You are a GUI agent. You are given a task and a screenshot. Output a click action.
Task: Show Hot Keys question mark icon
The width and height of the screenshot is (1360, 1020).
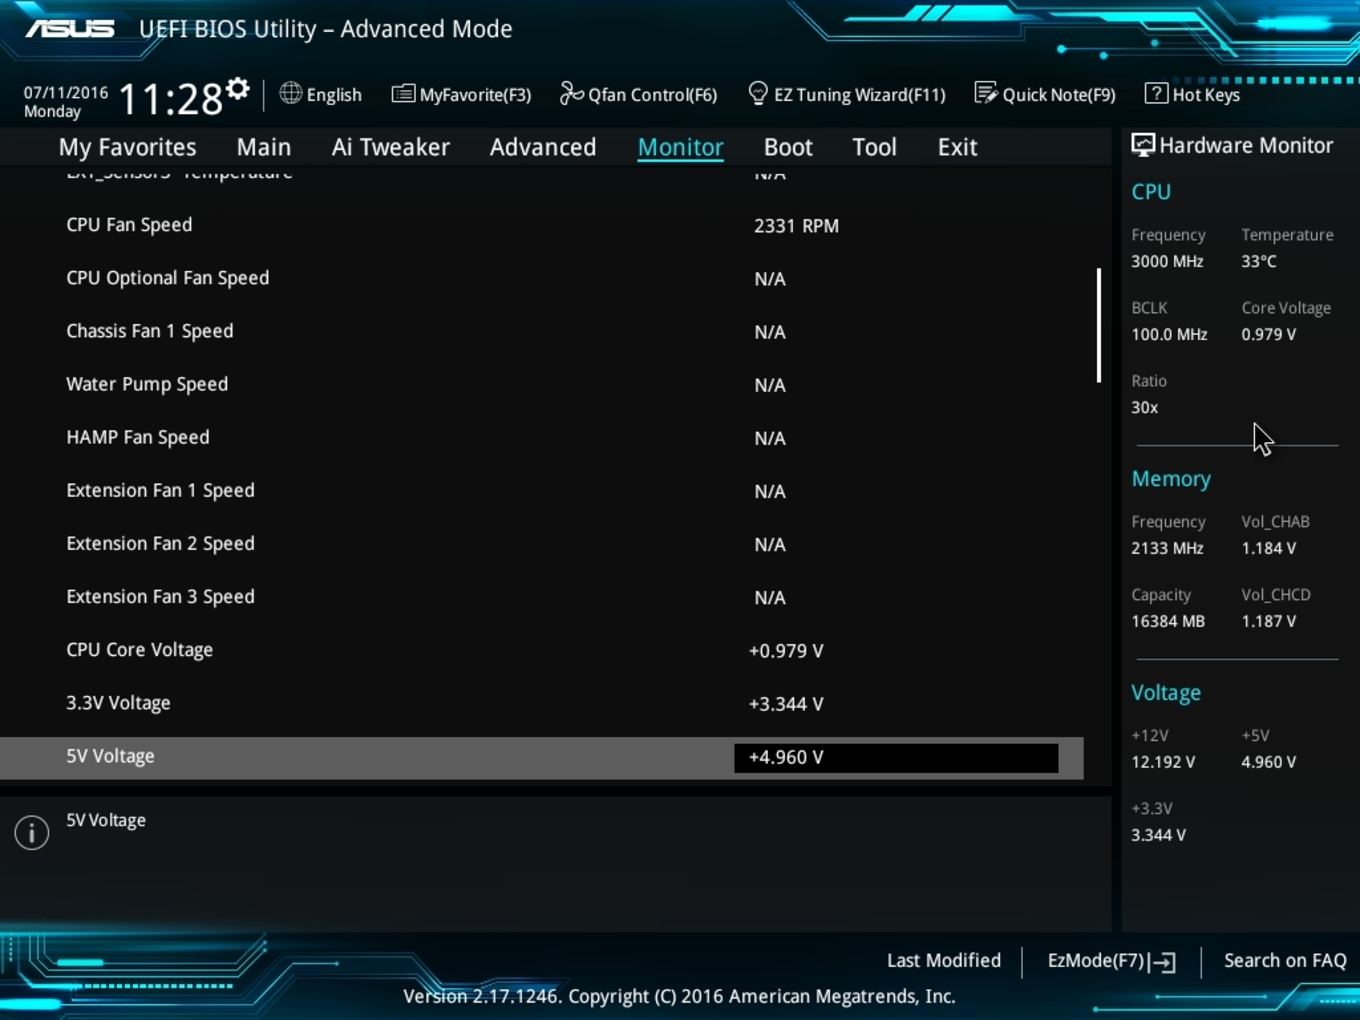1156,93
